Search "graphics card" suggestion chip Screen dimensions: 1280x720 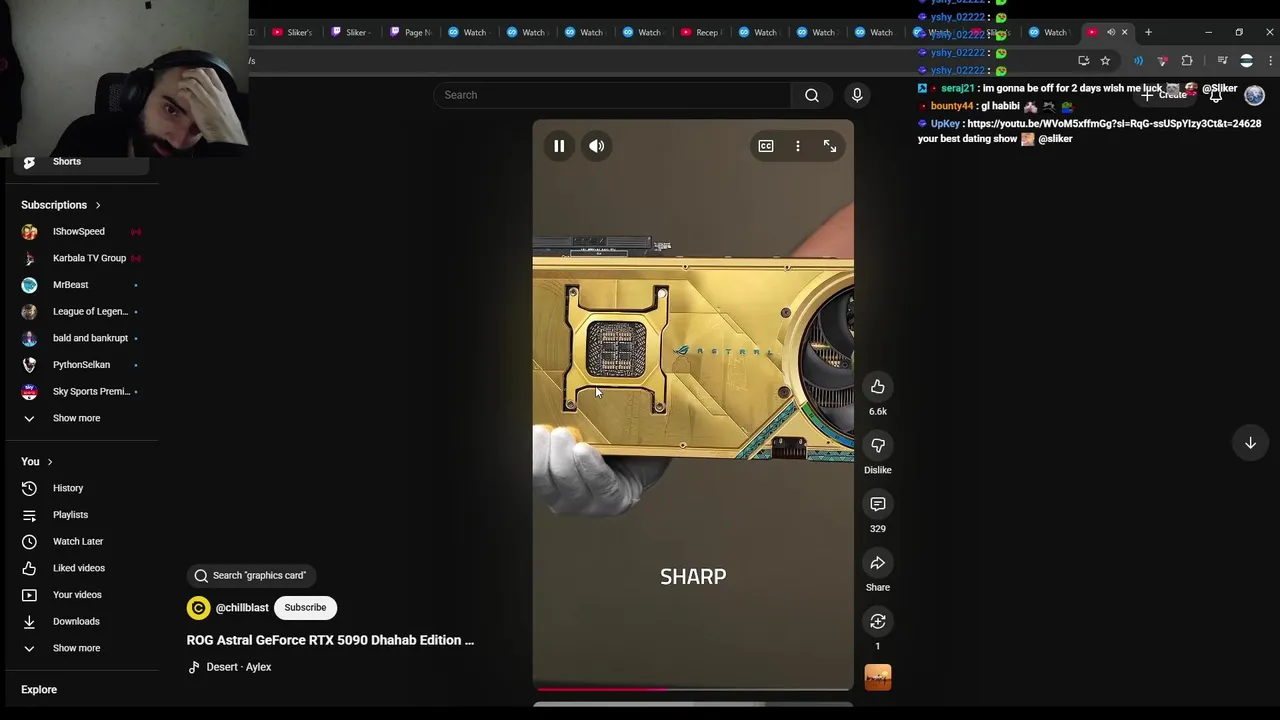(251, 576)
